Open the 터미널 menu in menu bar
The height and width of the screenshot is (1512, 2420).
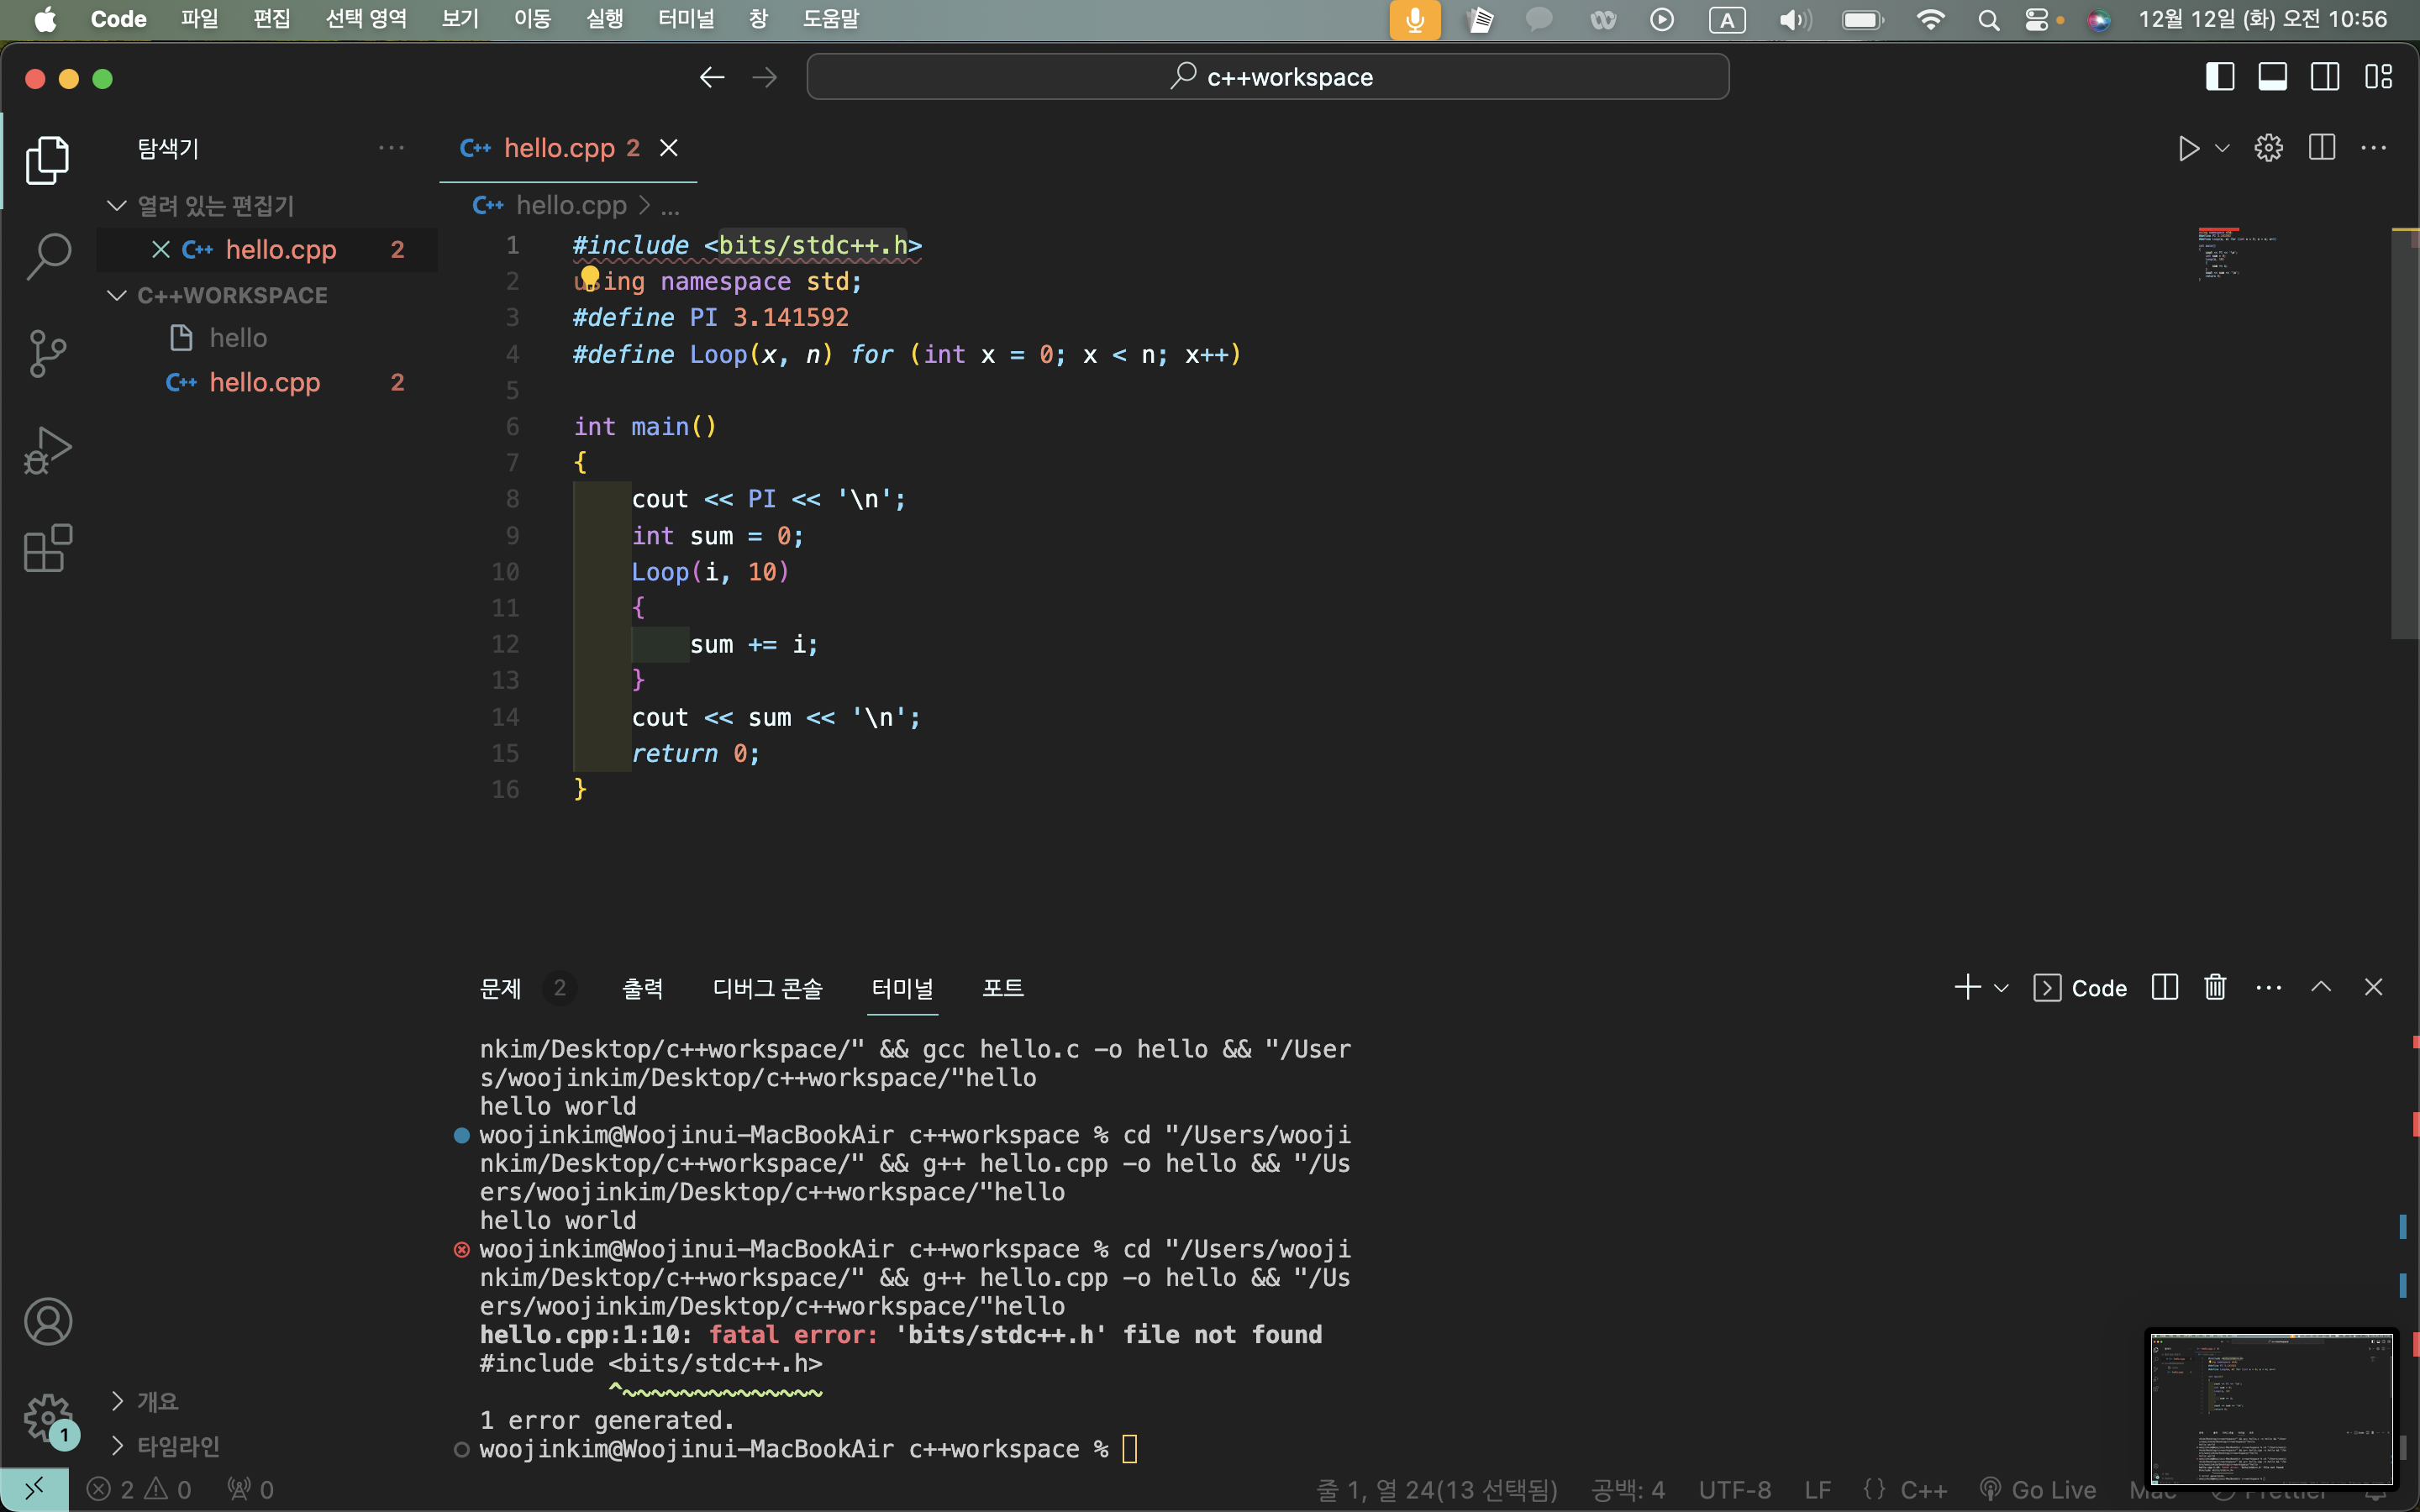[686, 19]
